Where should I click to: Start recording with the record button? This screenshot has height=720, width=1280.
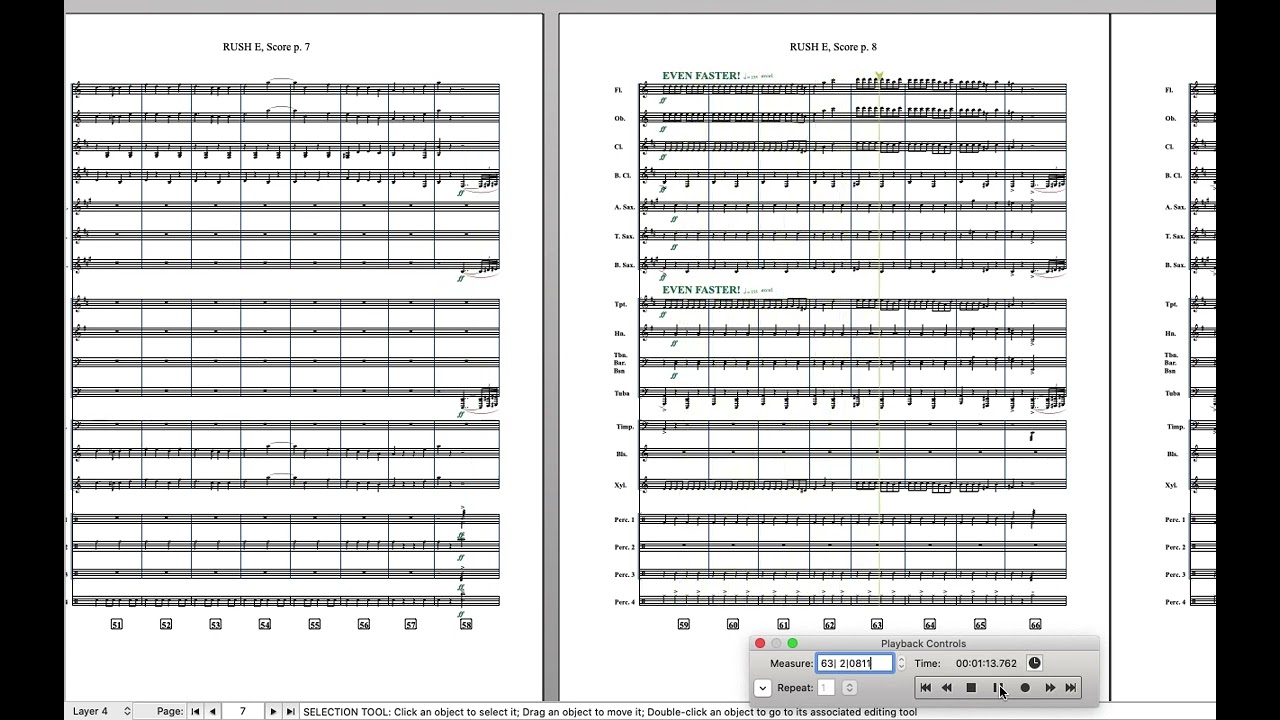pyautogui.click(x=1025, y=688)
